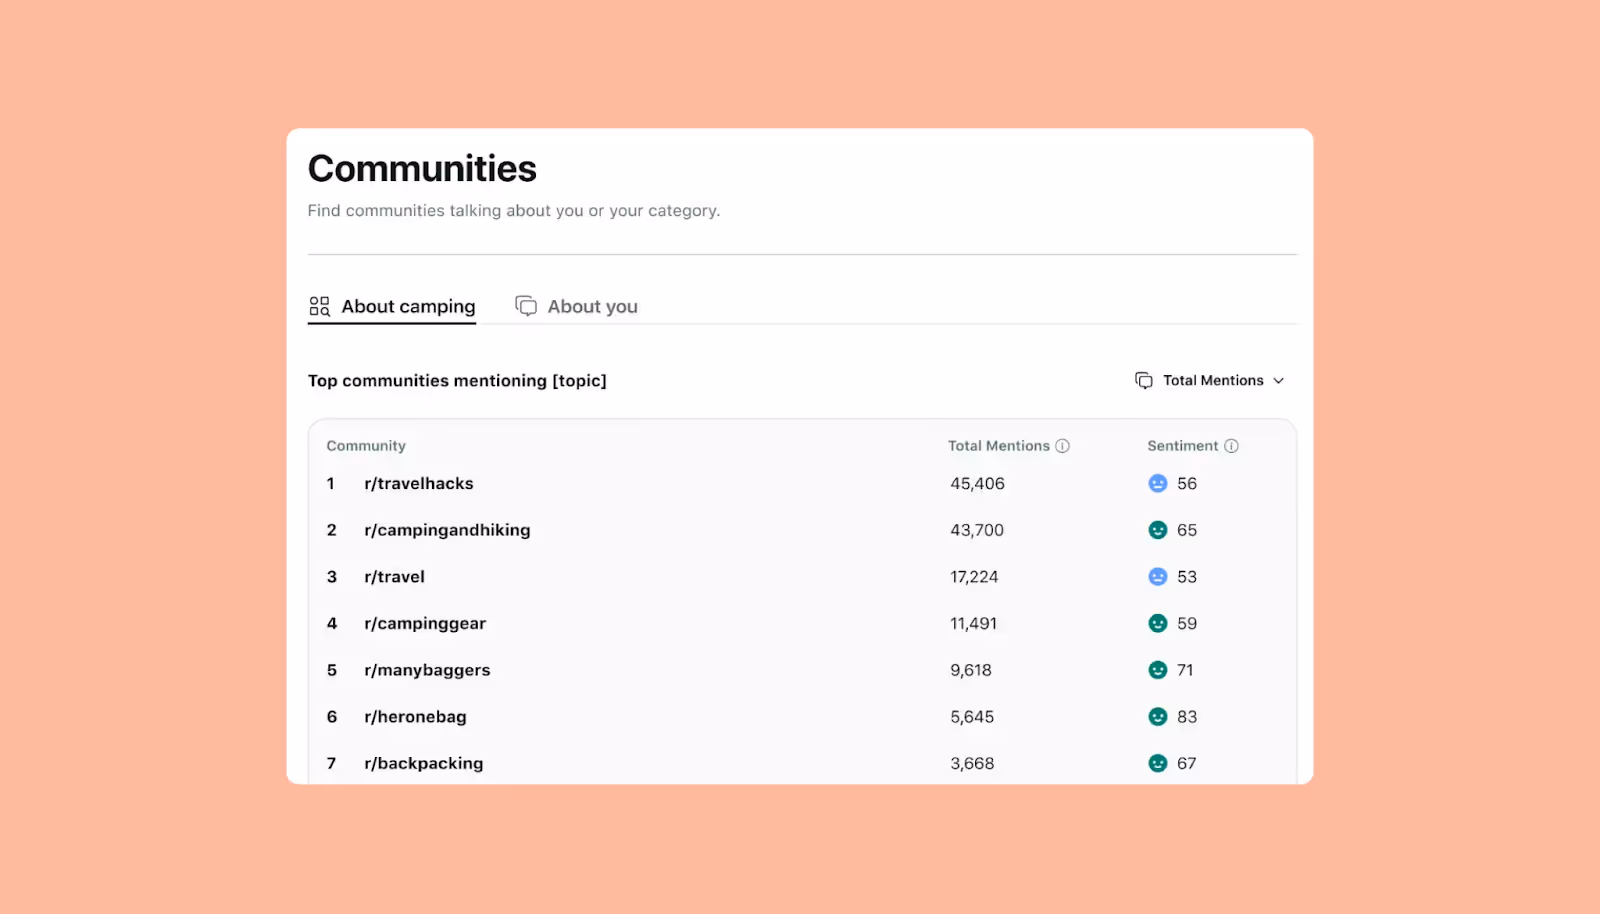
Task: Click the r/campingandhiking community name
Action: [x=447, y=530]
